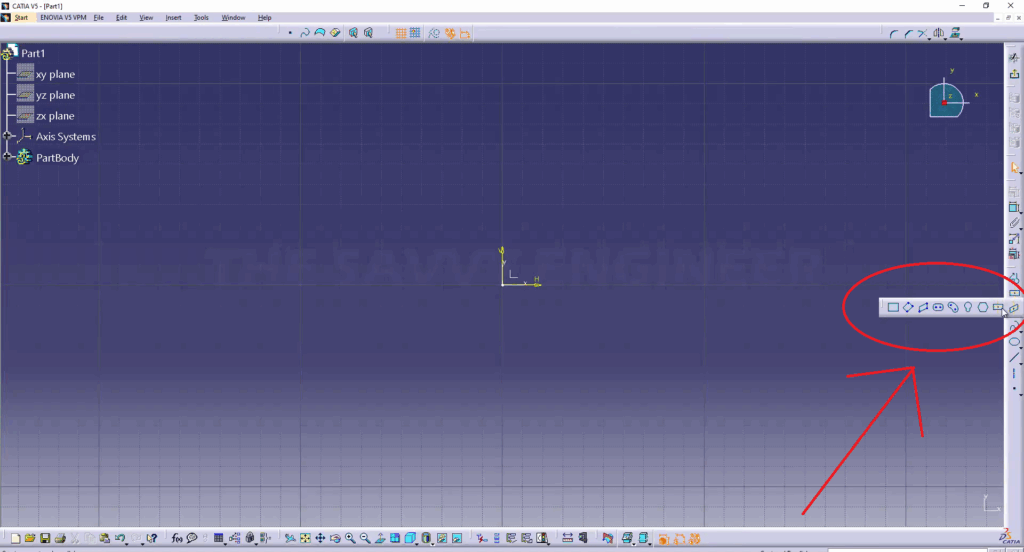Select the Centered Rectangle tool
This screenshot has height=552, width=1024.
[998, 308]
